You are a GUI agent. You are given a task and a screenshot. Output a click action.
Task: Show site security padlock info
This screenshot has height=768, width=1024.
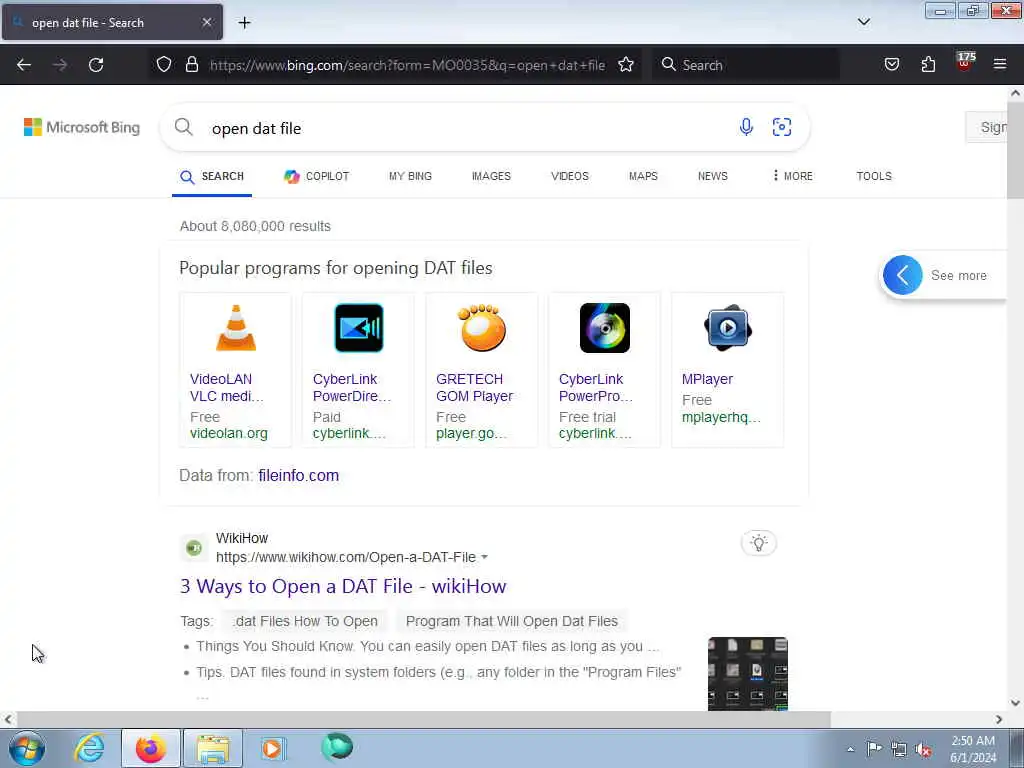click(x=191, y=64)
